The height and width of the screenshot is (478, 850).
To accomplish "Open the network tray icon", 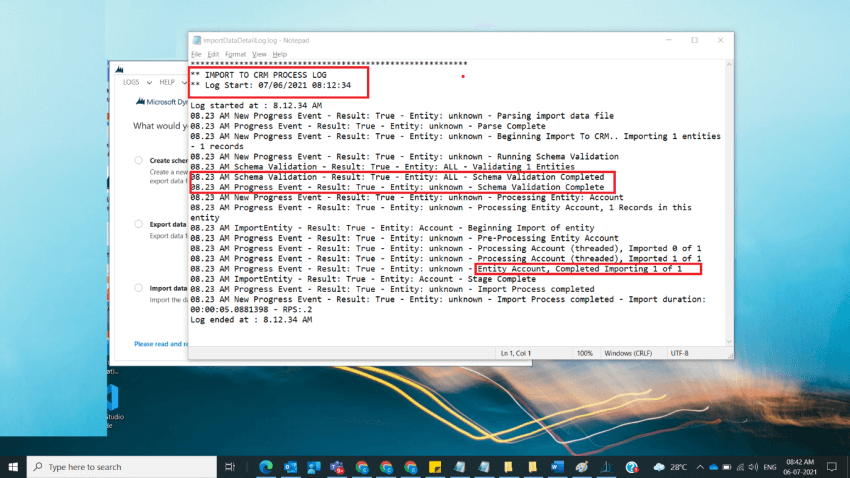I will [x=740, y=467].
